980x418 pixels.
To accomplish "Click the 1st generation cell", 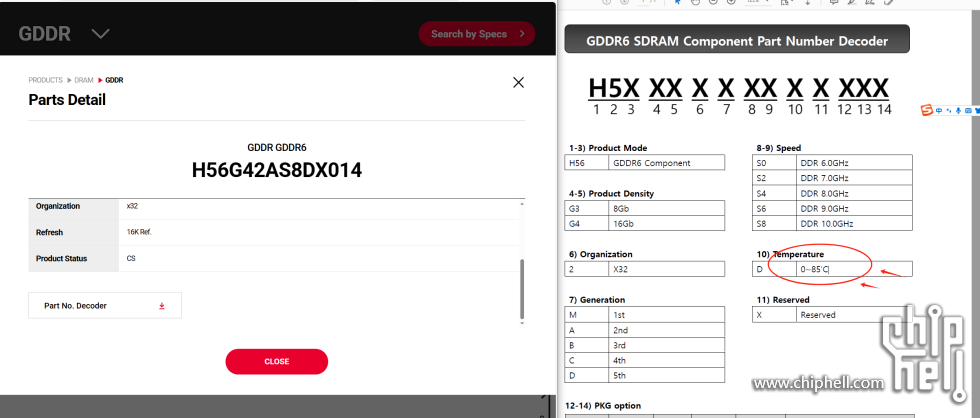I will [x=666, y=315].
